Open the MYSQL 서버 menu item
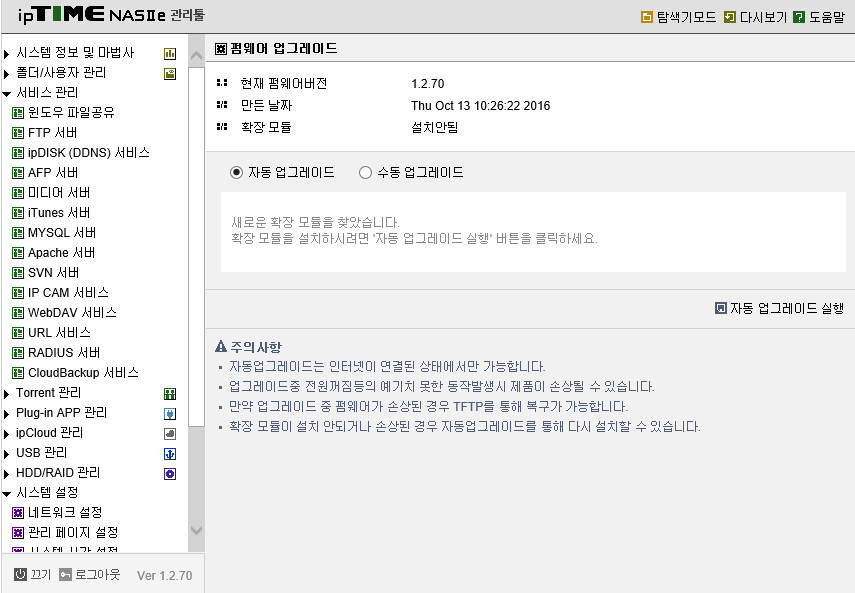This screenshot has height=593, width=855. [62, 233]
